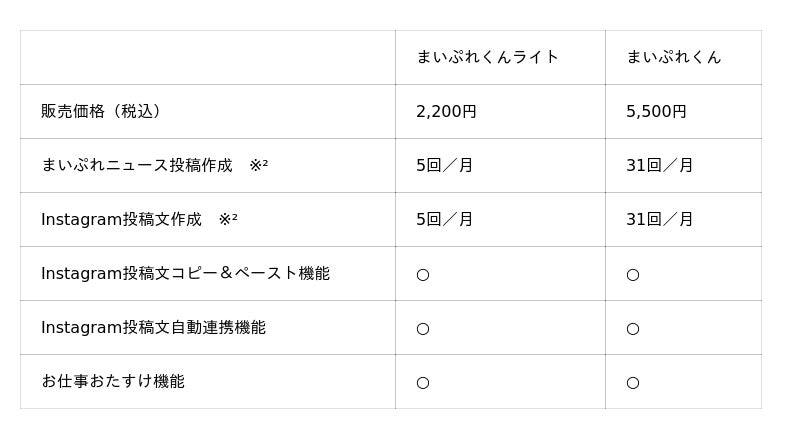Click the 2,200円 price cell
Image resolution: width=800 pixels, height=439 pixels.
pos(446,111)
